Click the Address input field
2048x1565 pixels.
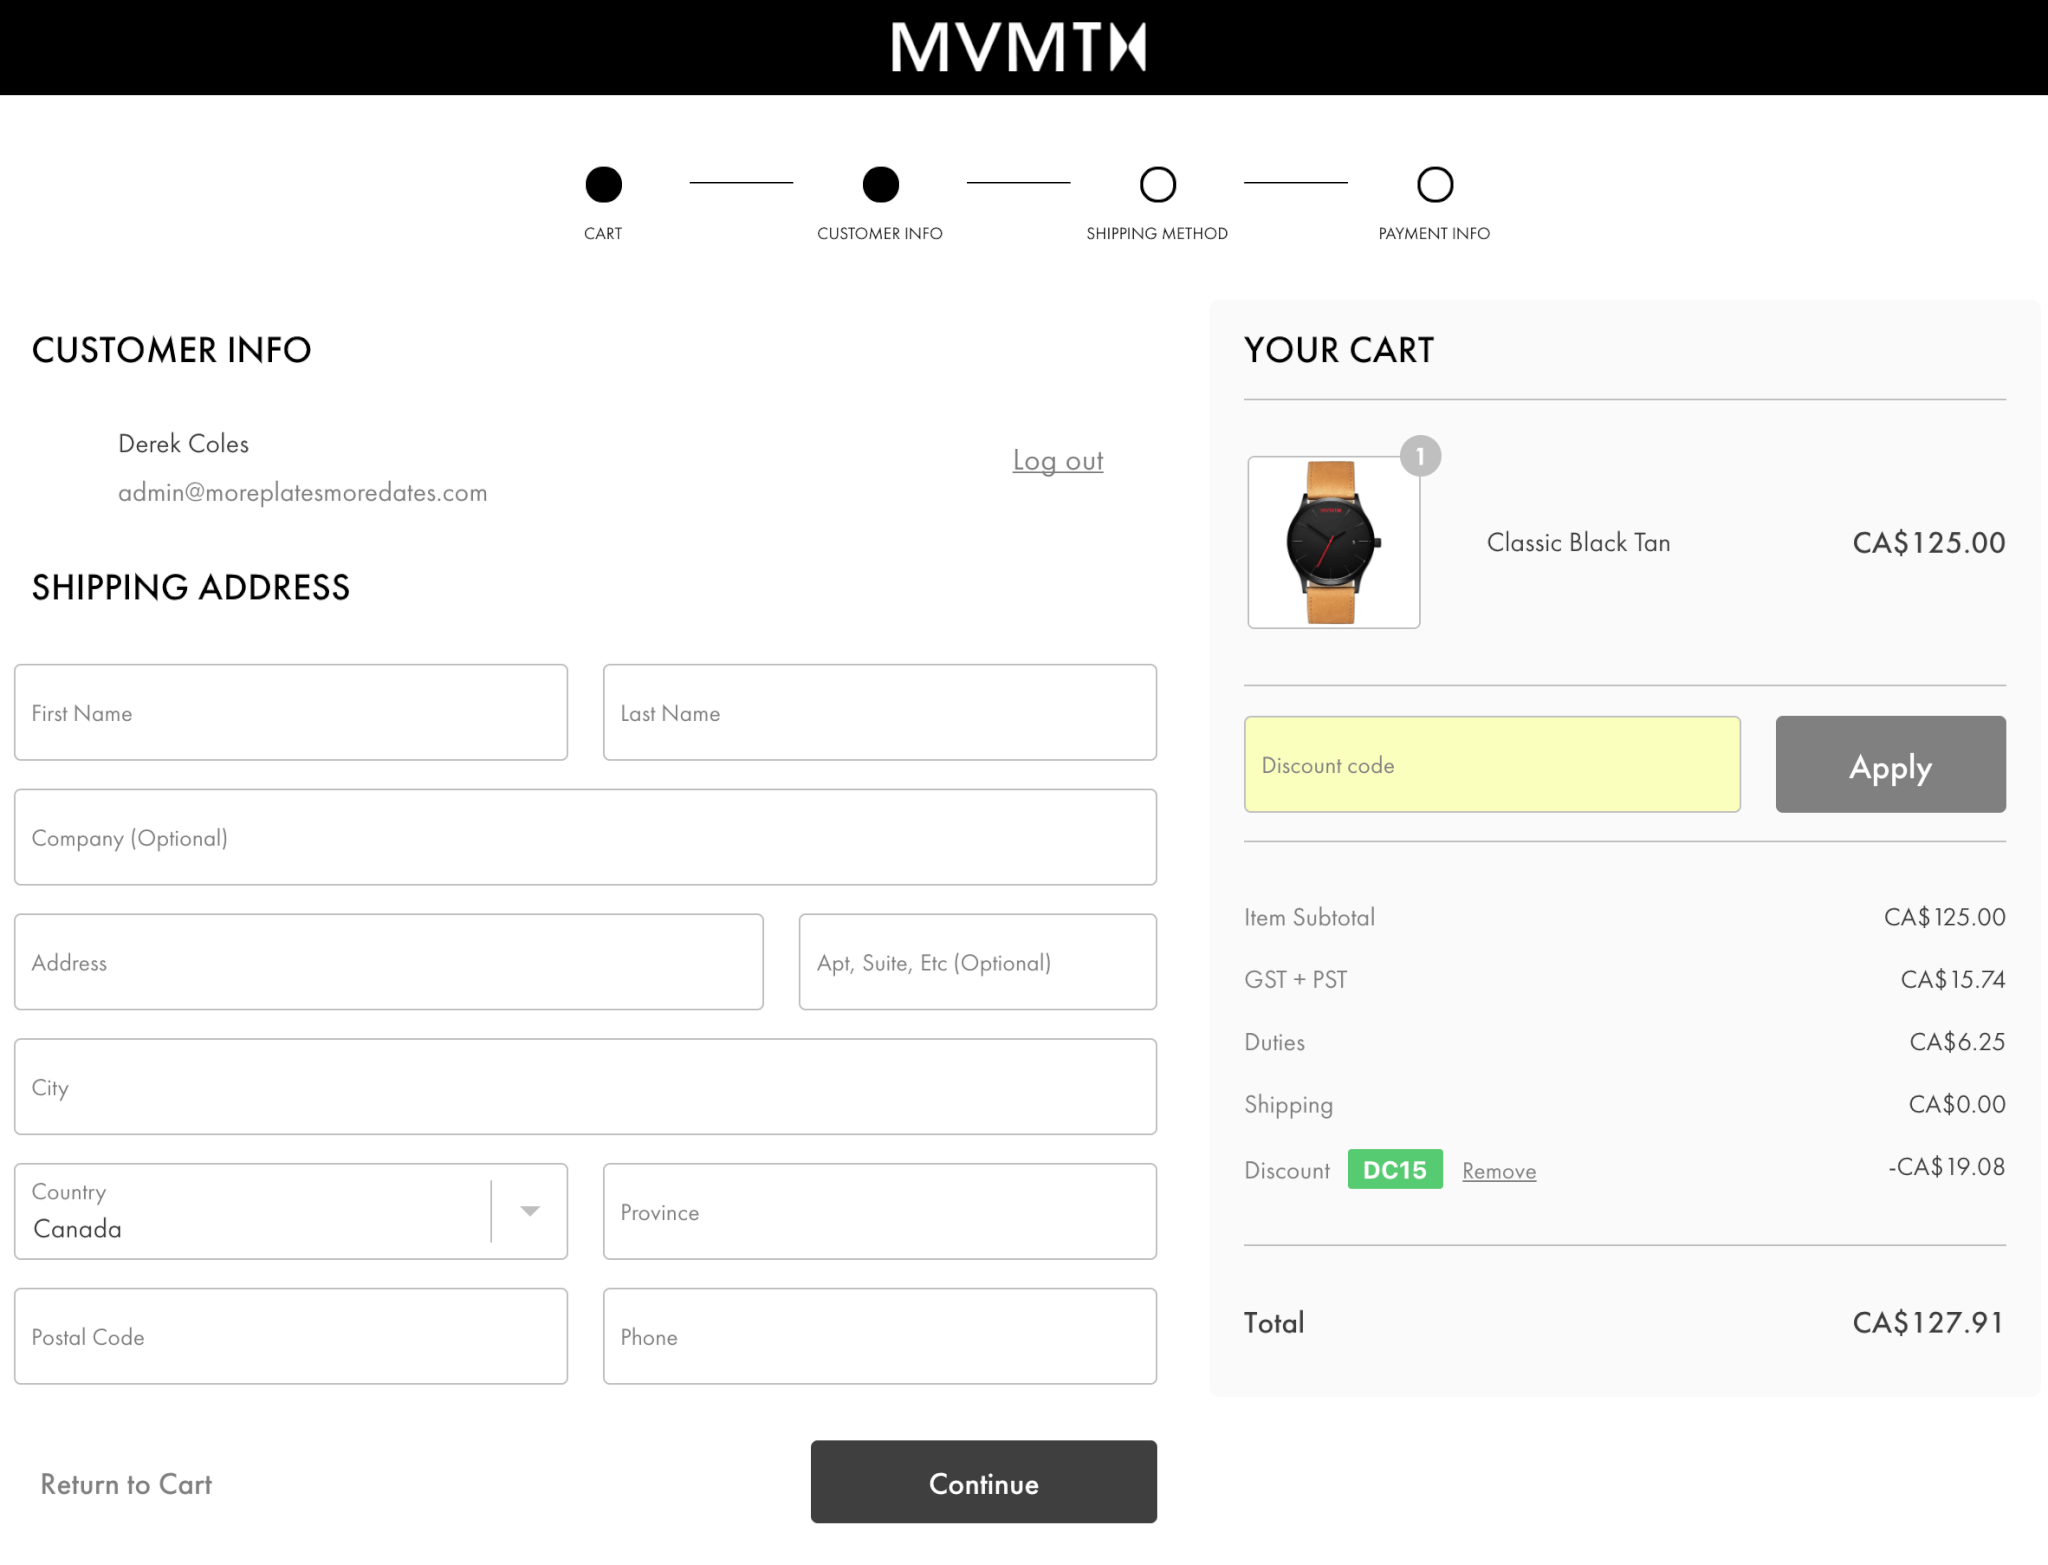(x=389, y=962)
